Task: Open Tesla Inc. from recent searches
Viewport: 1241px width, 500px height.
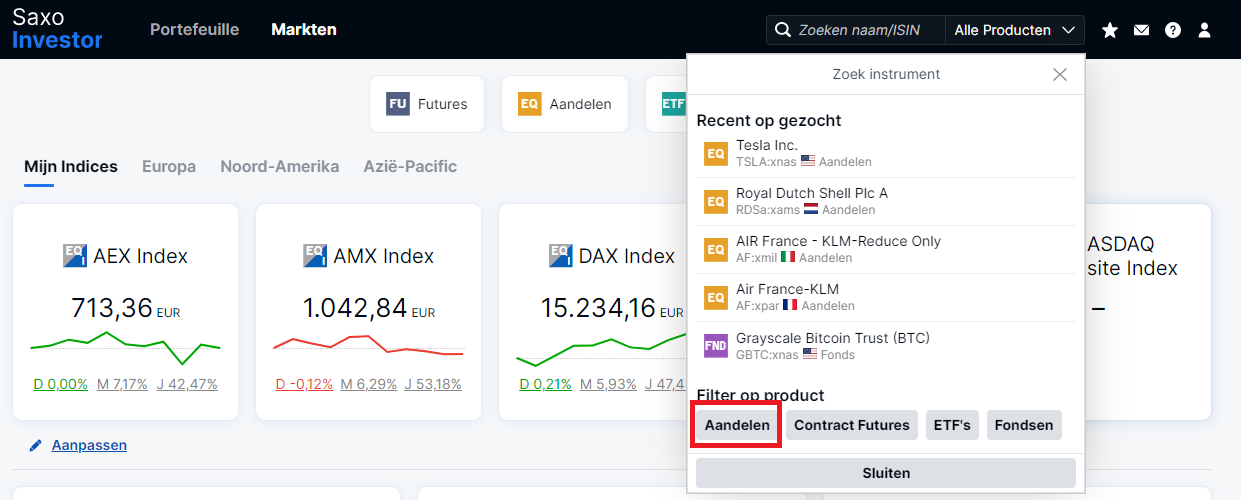Action: tap(886, 154)
